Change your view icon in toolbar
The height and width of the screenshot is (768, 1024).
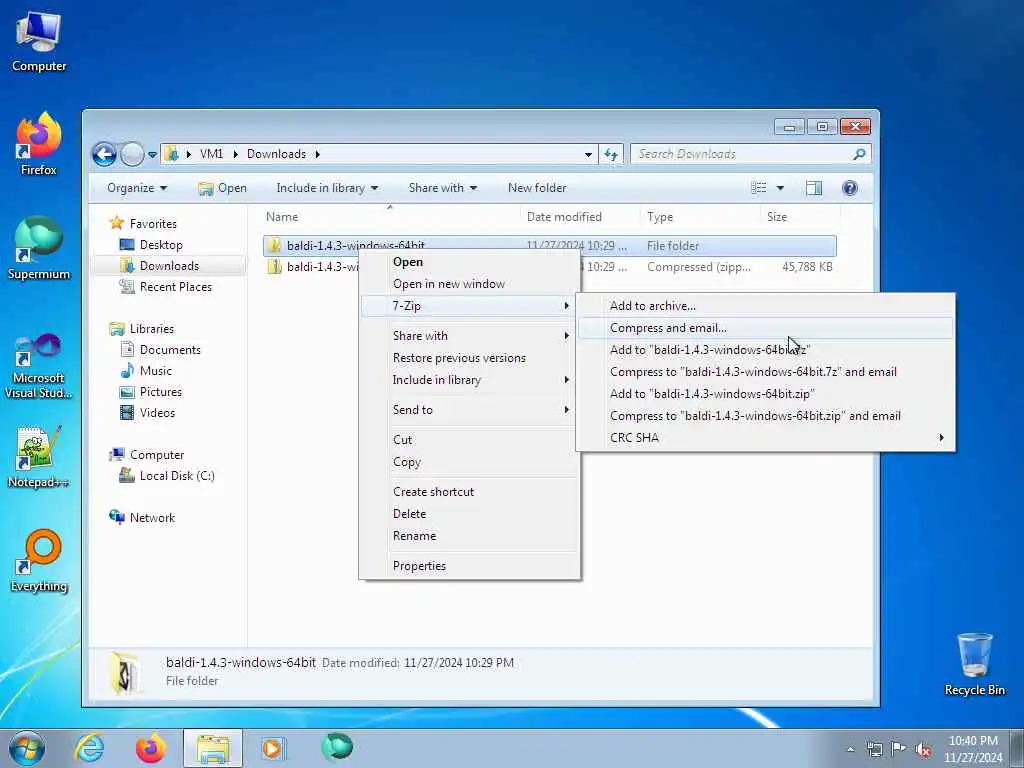[x=759, y=188]
